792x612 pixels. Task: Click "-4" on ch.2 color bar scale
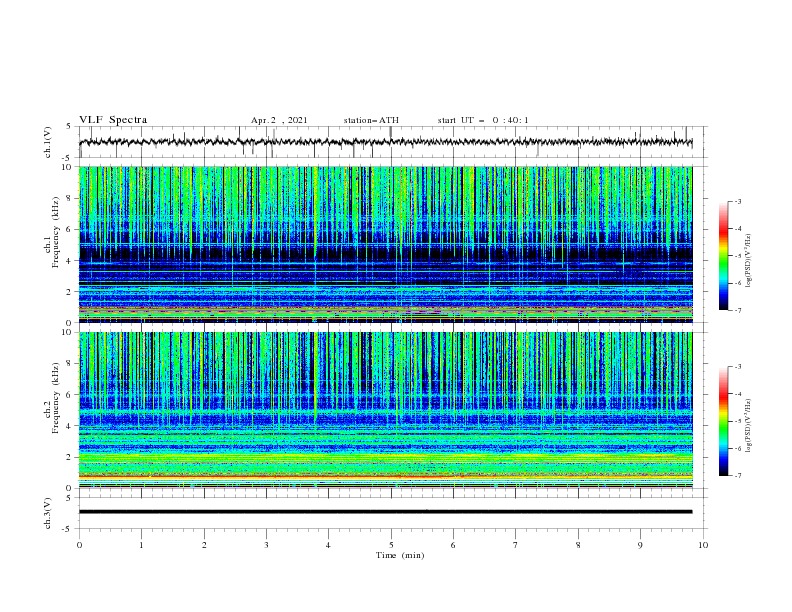[737, 394]
